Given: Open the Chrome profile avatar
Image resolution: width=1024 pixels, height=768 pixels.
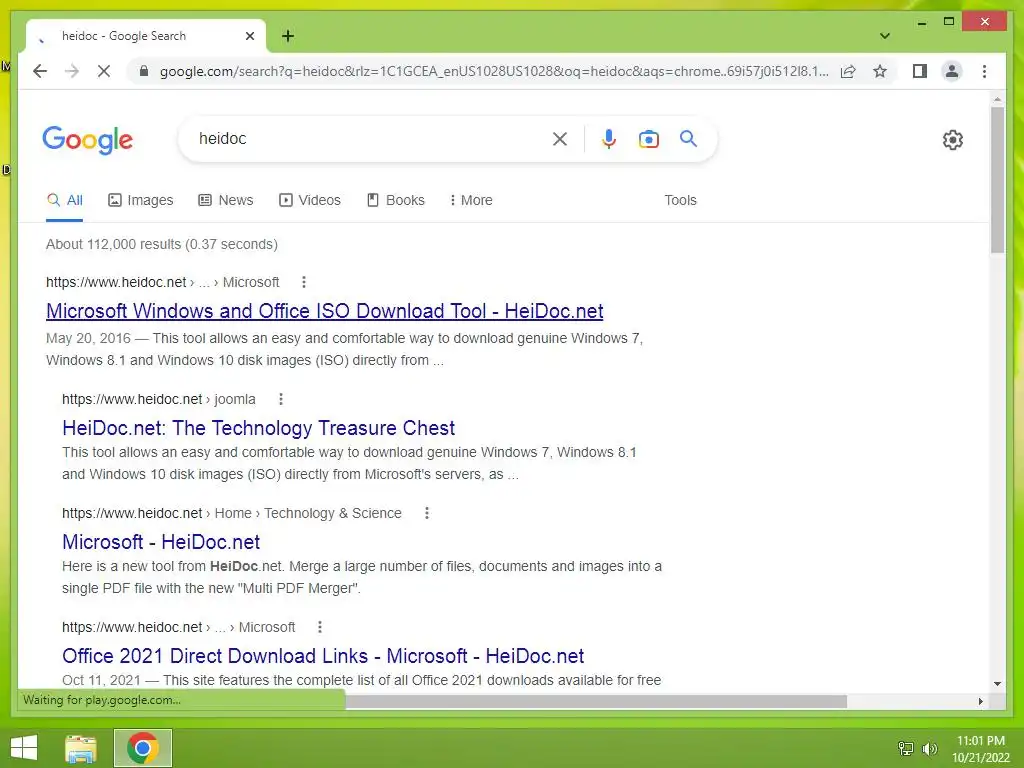Looking at the screenshot, I should click(952, 71).
